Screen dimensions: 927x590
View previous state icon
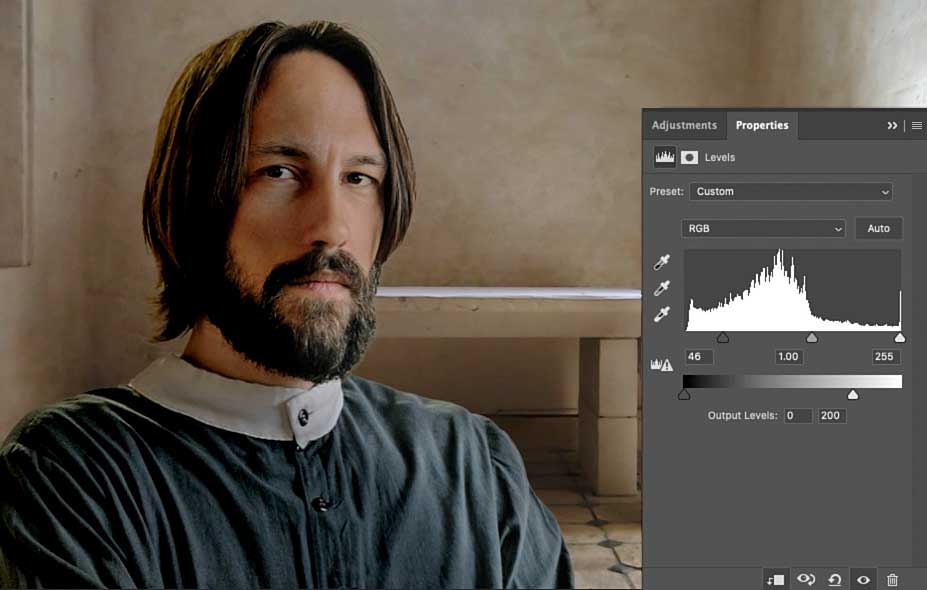point(806,579)
